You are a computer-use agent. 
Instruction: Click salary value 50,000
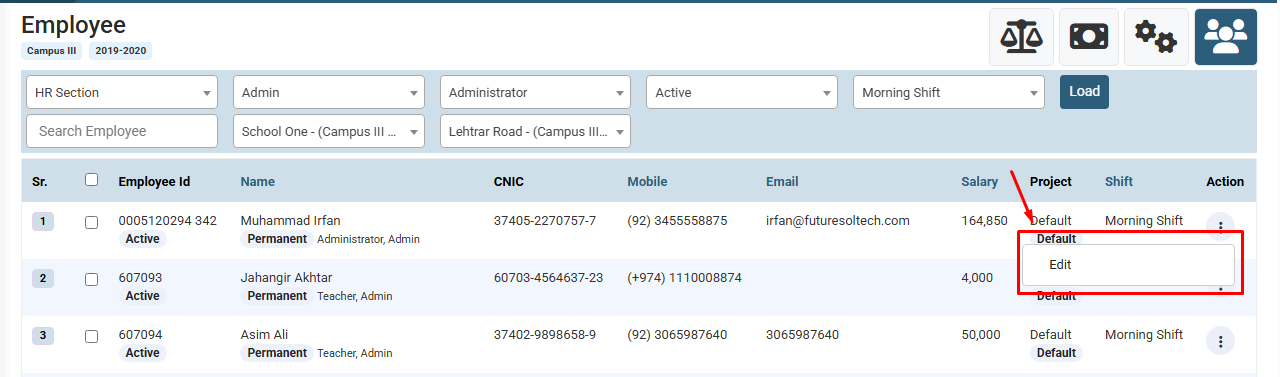pyautogui.click(x=981, y=334)
